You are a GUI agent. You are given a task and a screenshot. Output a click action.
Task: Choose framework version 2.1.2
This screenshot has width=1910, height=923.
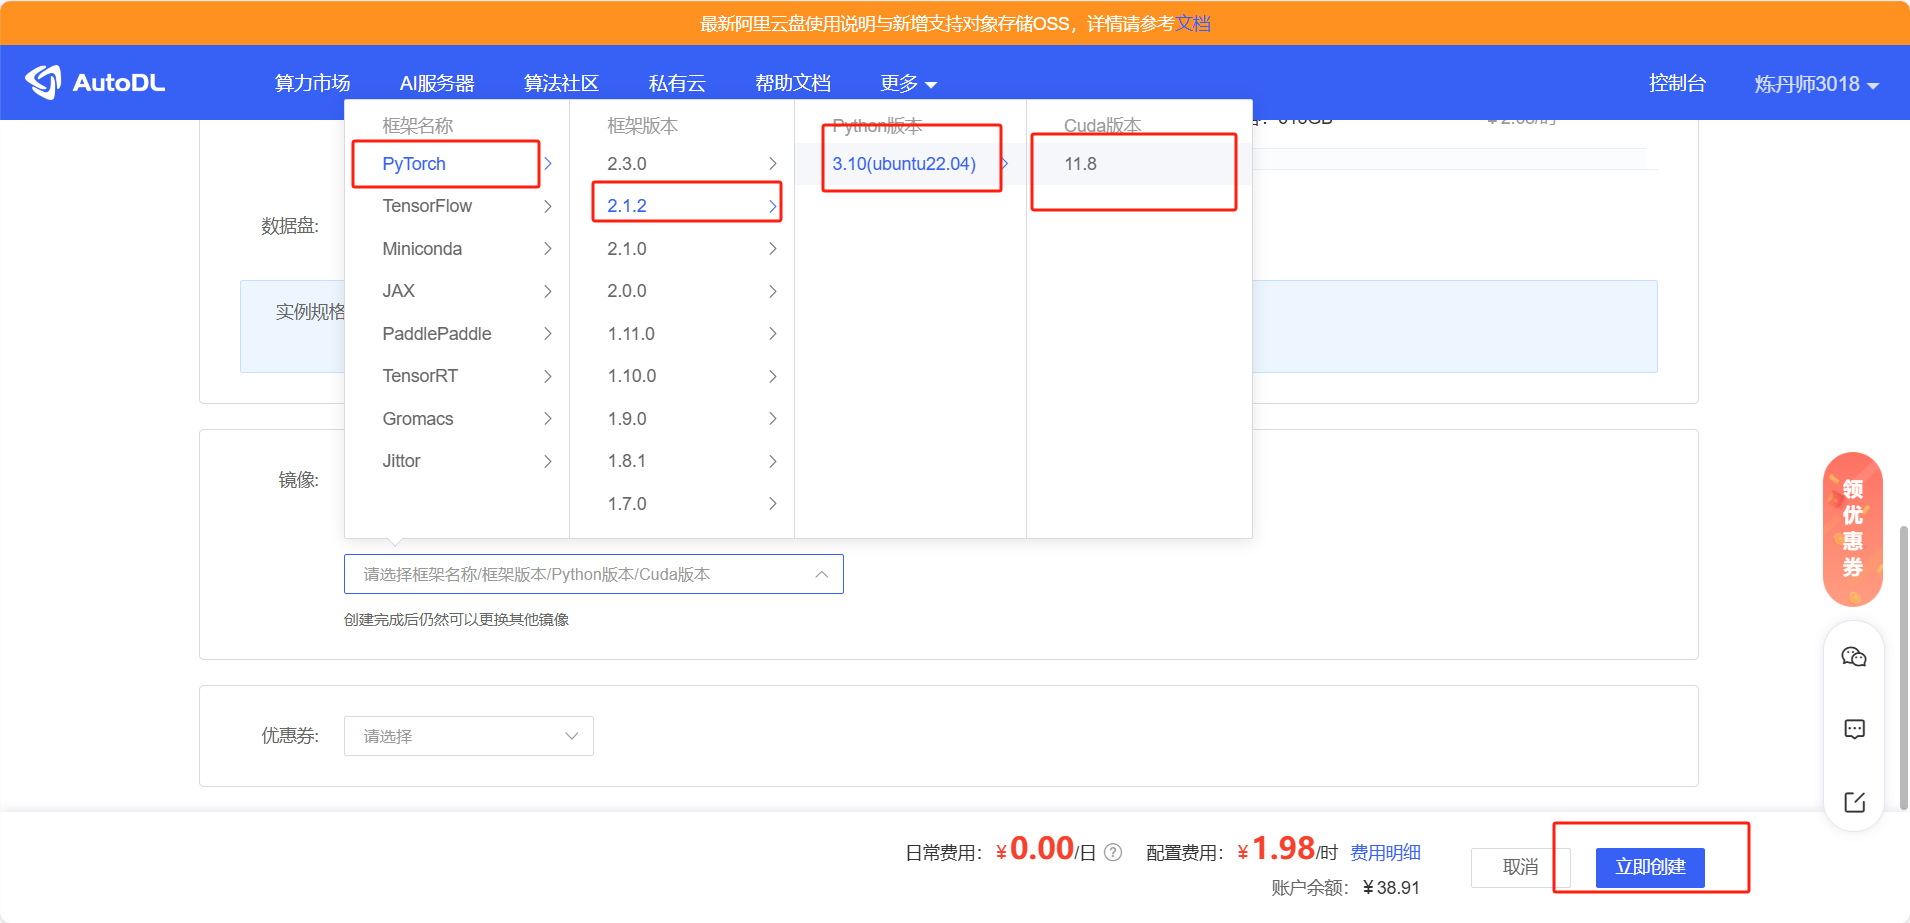[627, 206]
